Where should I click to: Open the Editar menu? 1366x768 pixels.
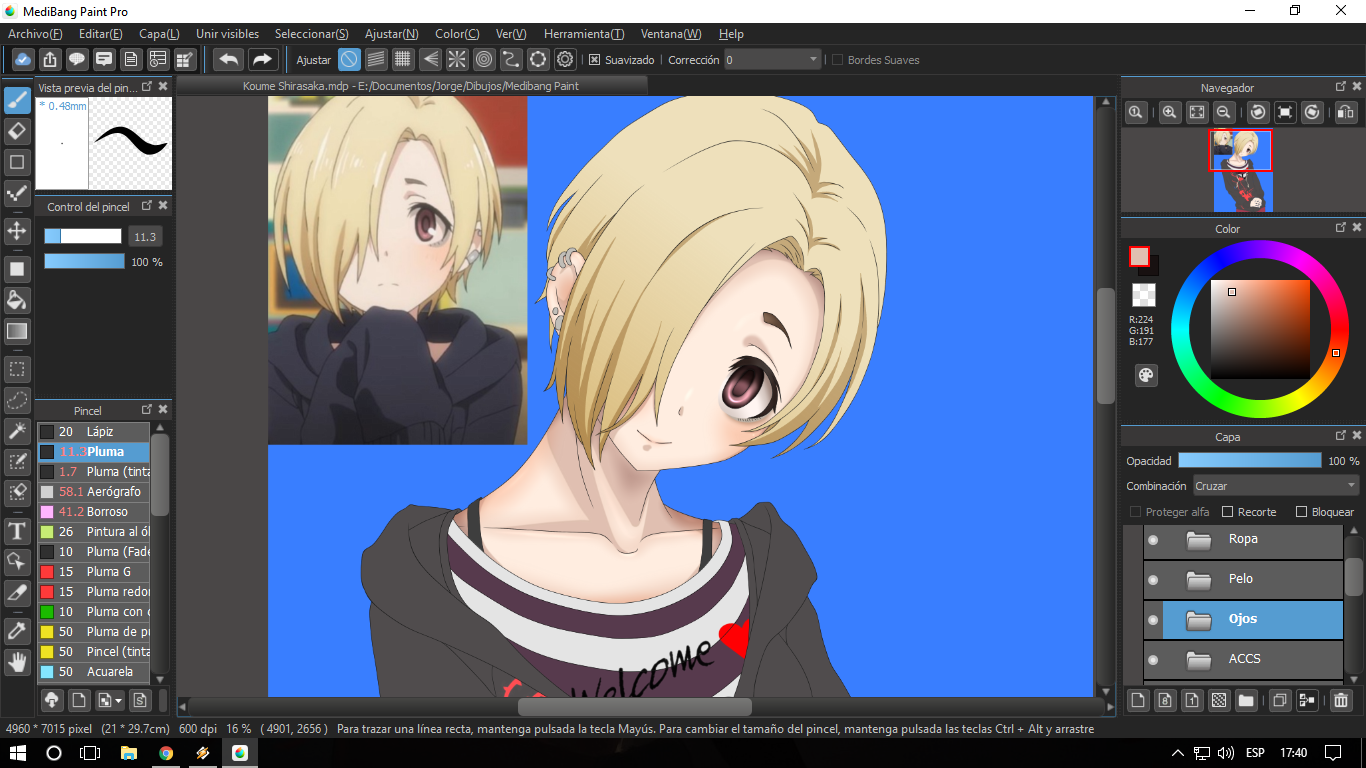click(x=100, y=34)
